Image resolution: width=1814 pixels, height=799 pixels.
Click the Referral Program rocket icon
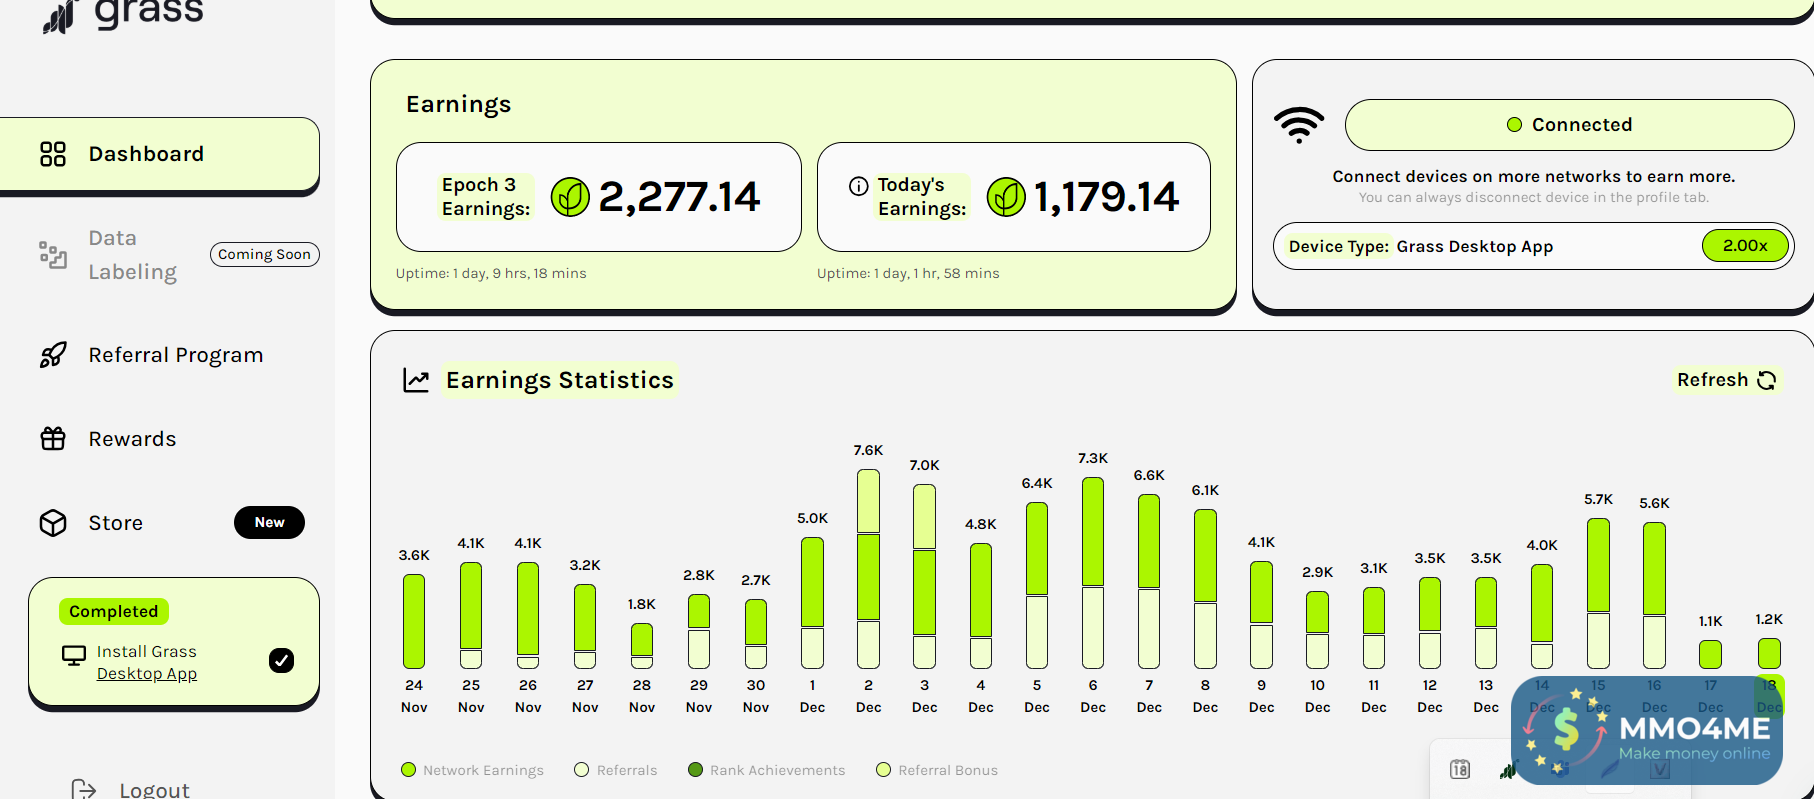[53, 355]
